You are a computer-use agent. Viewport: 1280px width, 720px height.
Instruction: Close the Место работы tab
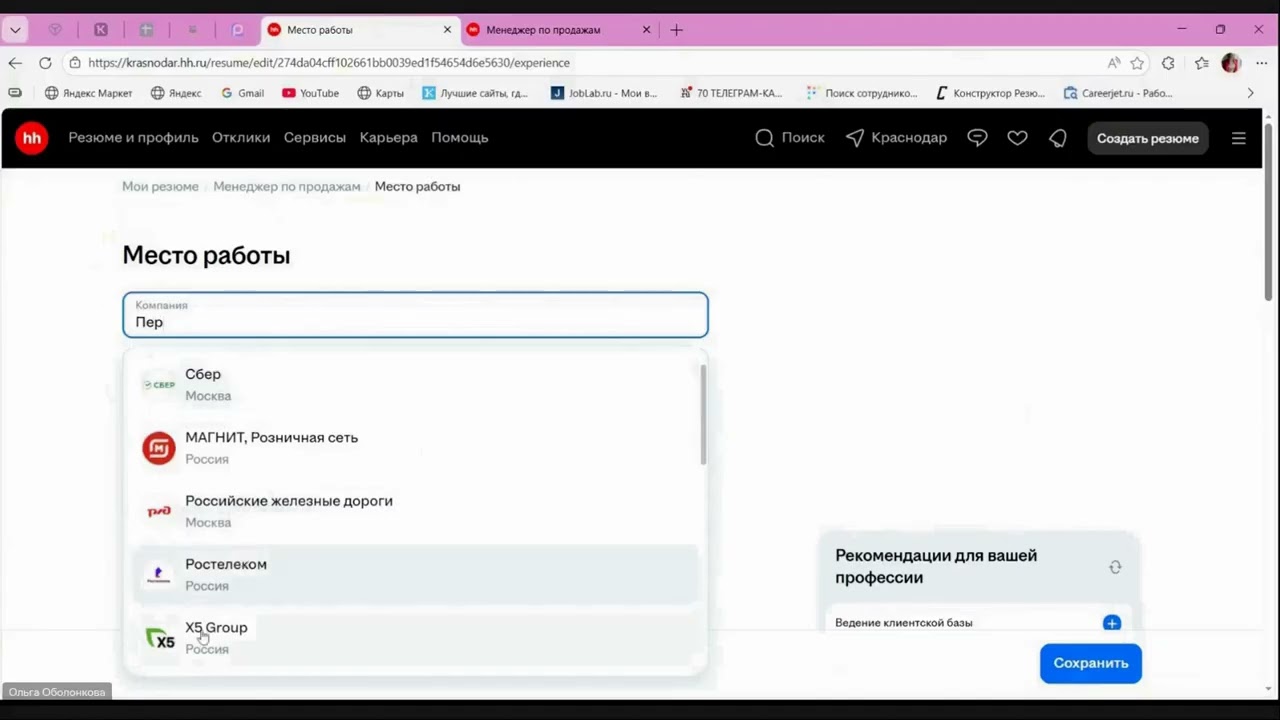pyautogui.click(x=447, y=30)
